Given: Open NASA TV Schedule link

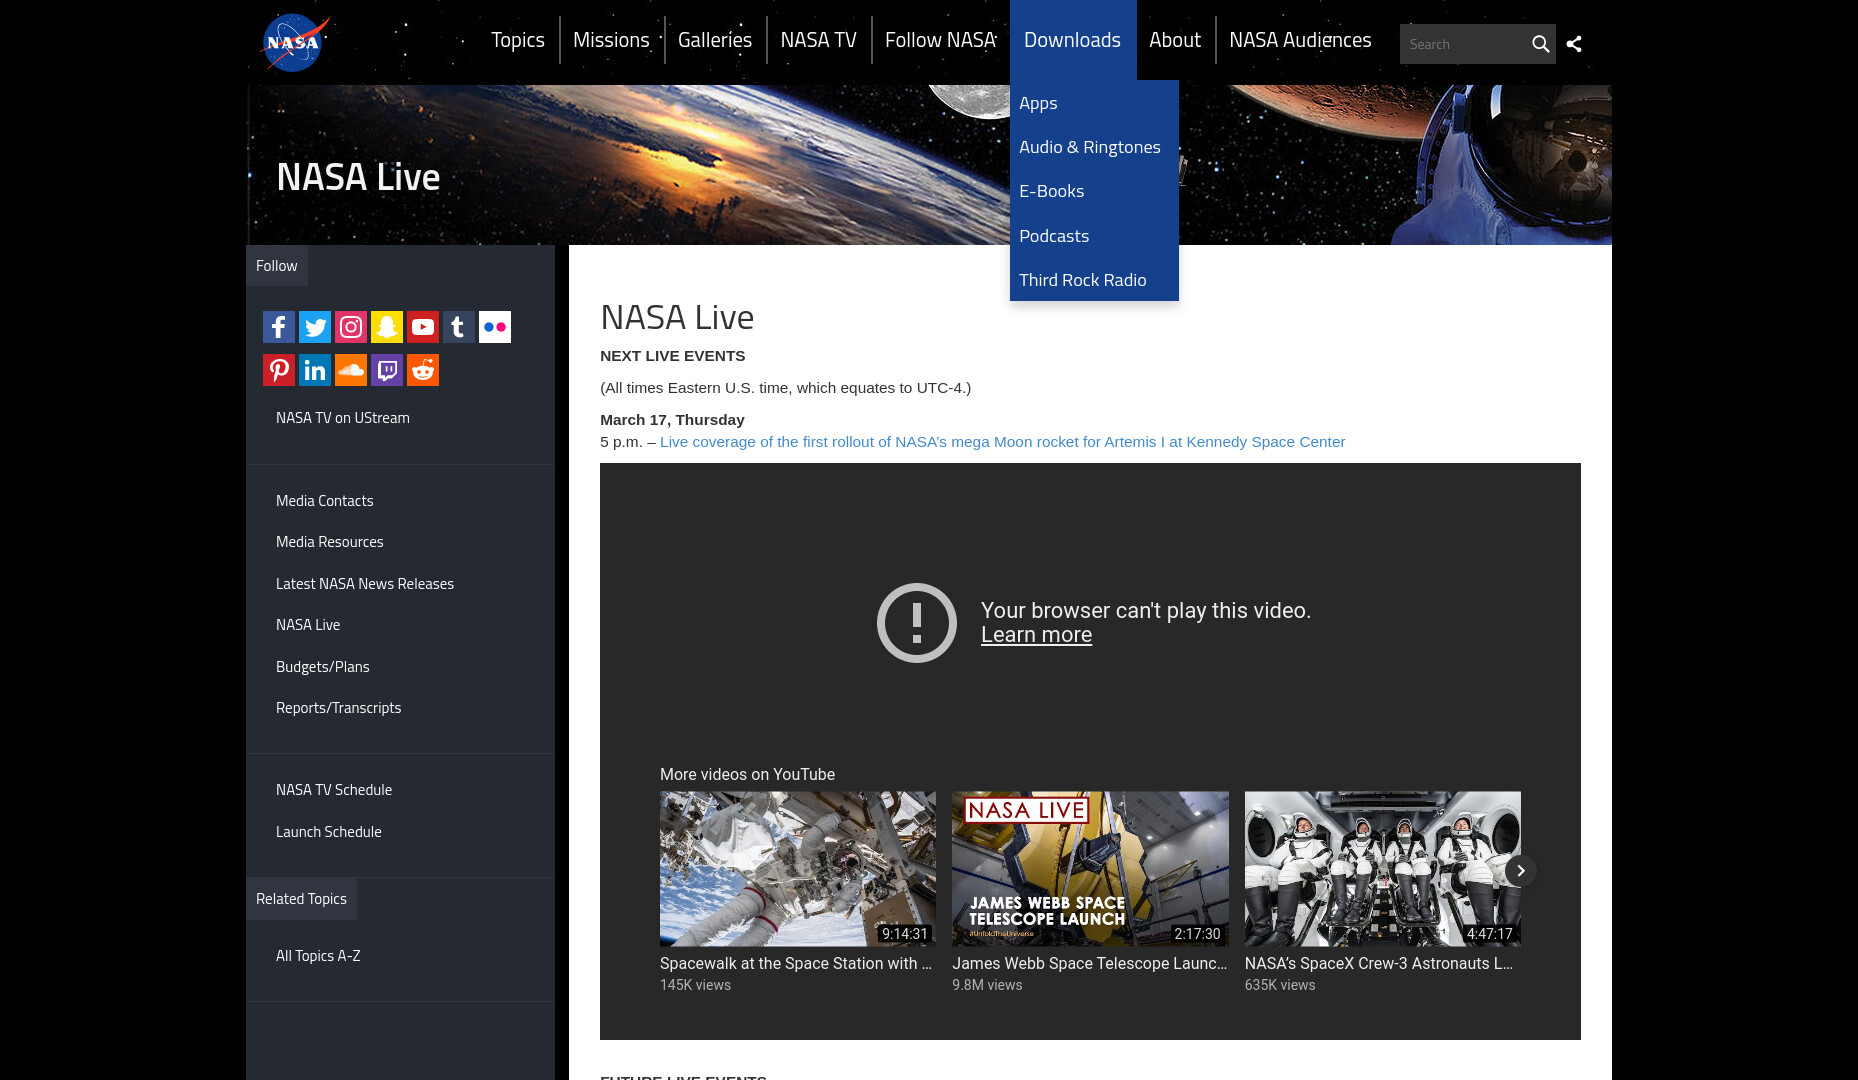Looking at the screenshot, I should point(334,790).
